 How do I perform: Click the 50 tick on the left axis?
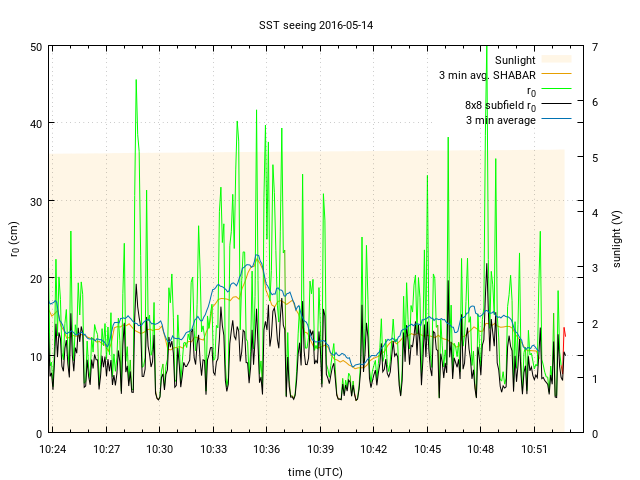35,47
